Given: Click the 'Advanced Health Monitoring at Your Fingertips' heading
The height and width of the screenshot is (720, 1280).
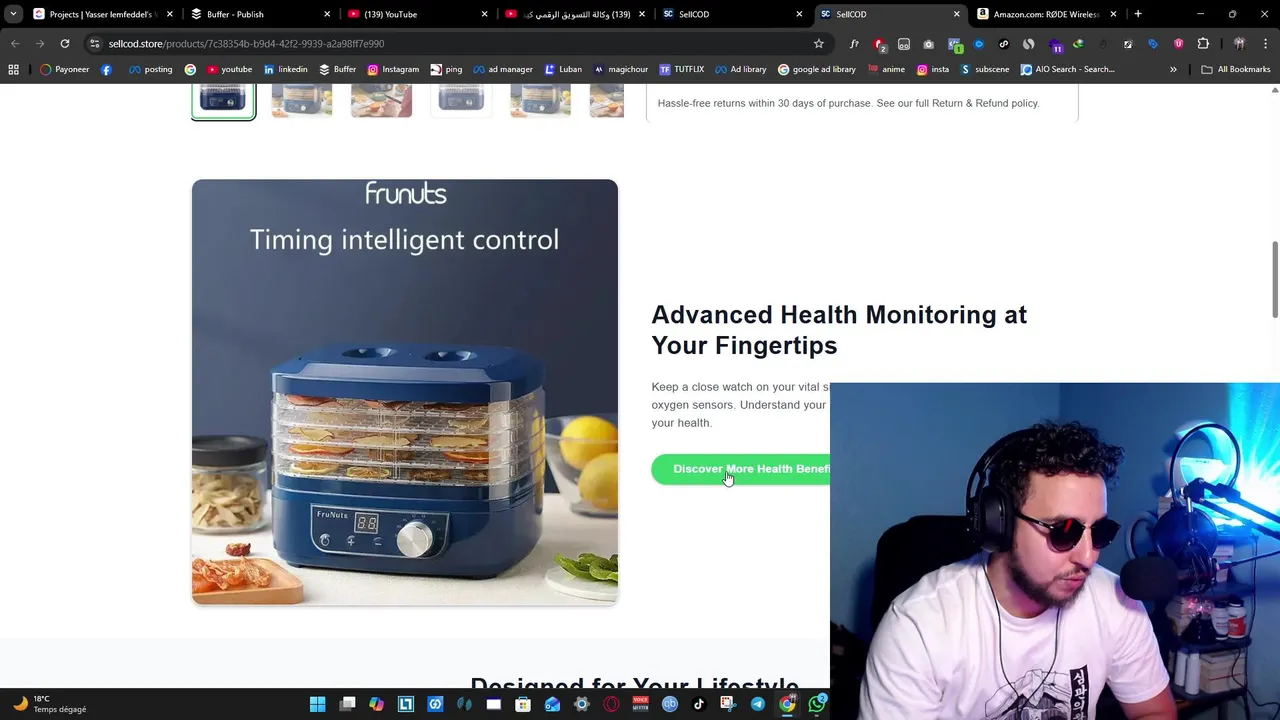Looking at the screenshot, I should pos(839,330).
